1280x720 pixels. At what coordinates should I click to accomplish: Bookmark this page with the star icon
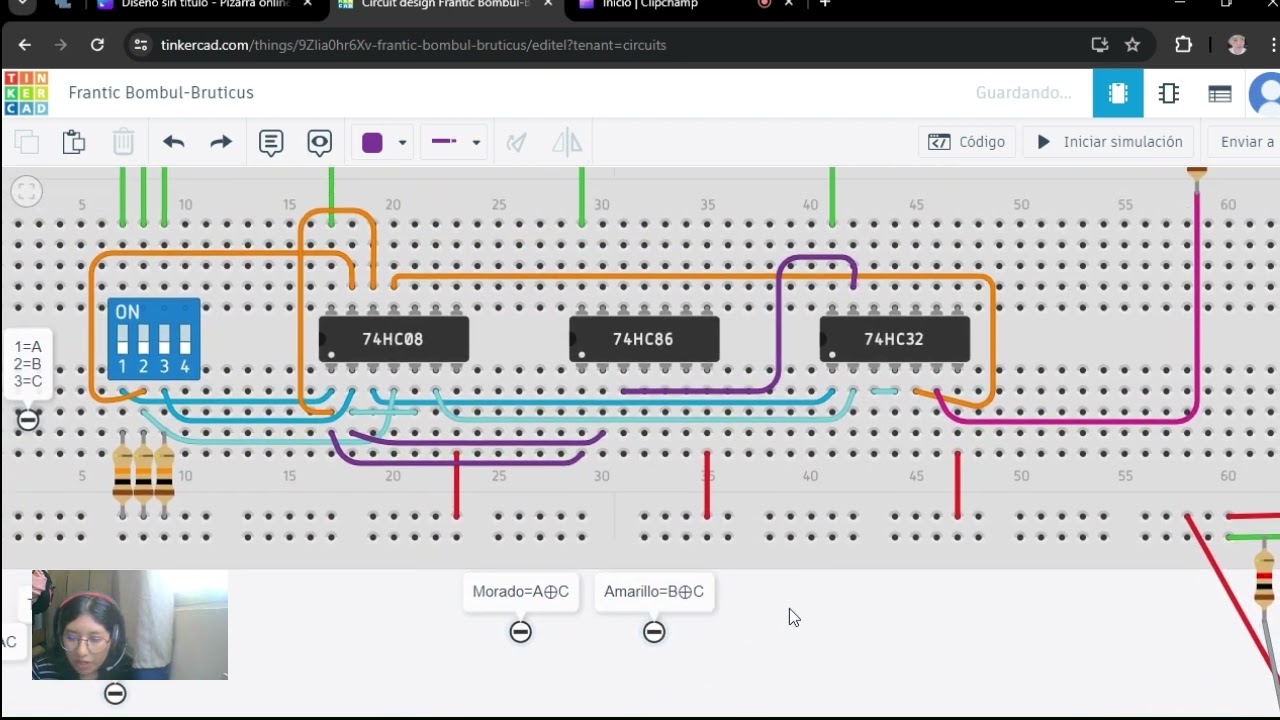1132,45
